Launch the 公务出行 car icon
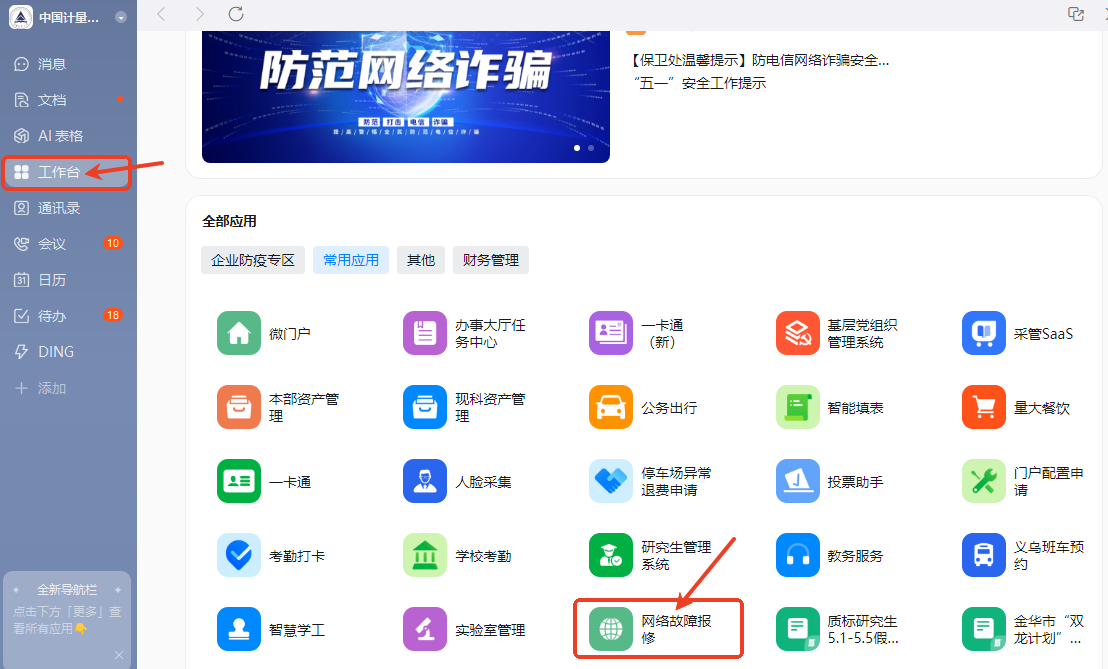Screen dimensions: 1108x669 click(611, 408)
